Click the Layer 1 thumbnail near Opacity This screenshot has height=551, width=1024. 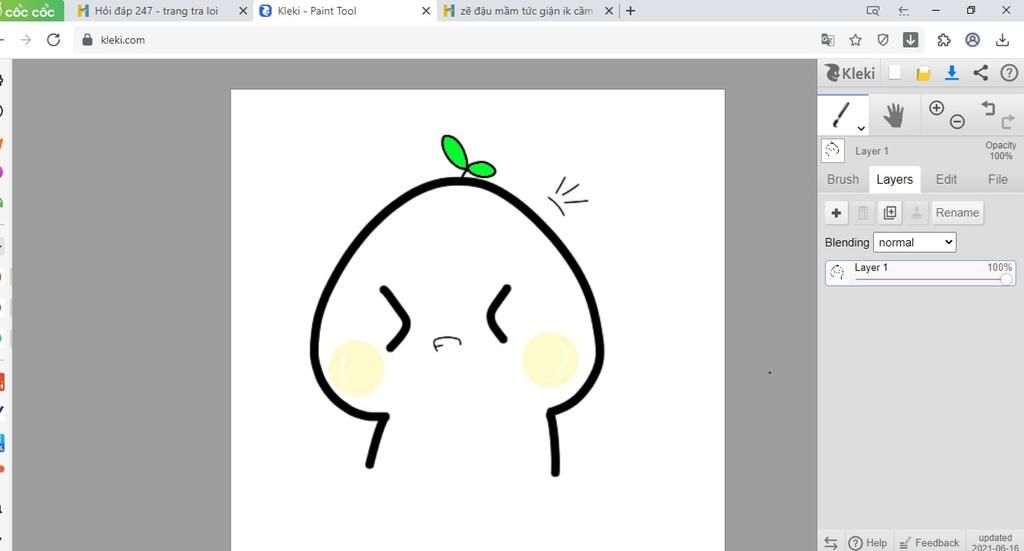pyautogui.click(x=833, y=151)
